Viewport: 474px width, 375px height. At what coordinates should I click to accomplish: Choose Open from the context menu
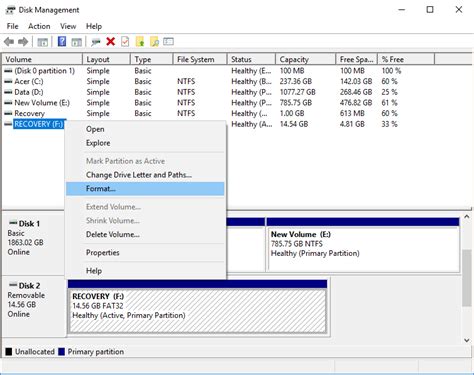tap(145, 129)
